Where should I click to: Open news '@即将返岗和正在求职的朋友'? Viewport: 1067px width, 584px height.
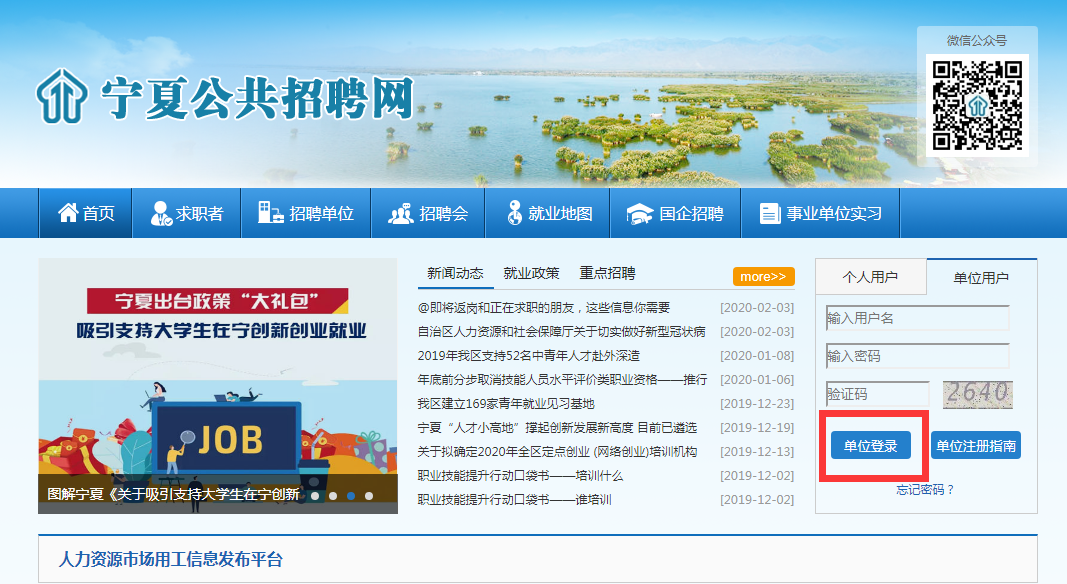click(x=544, y=308)
